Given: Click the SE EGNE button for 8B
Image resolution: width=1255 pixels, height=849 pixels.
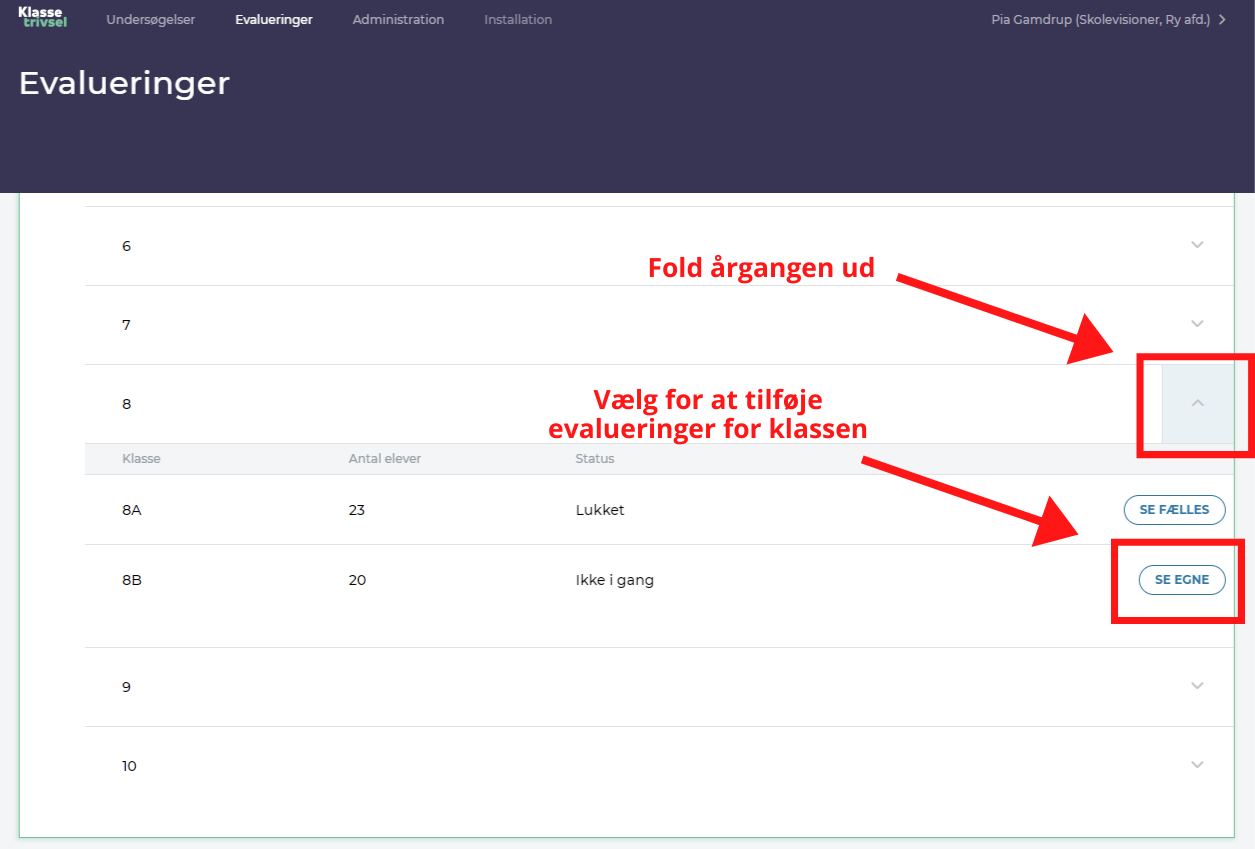Looking at the screenshot, I should point(1182,579).
